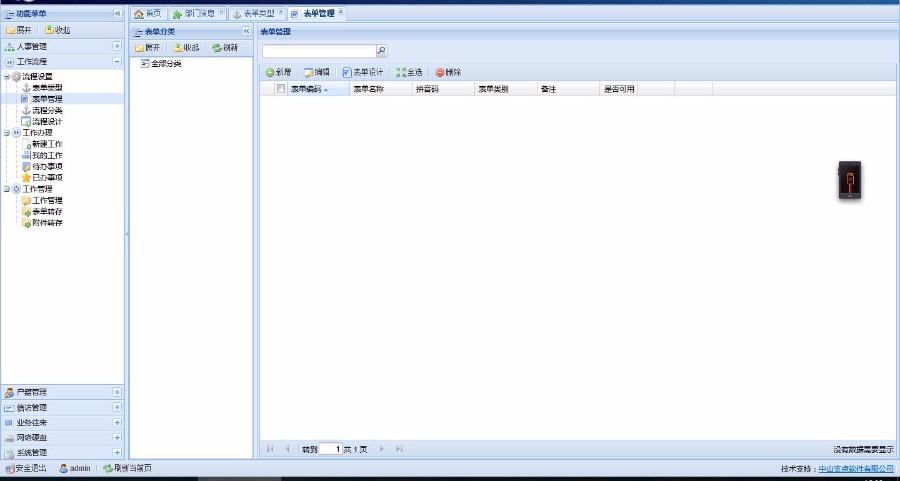Click 展开 in the 功能菜单 panel
Screen dimensions: 900x481
(x=19, y=30)
